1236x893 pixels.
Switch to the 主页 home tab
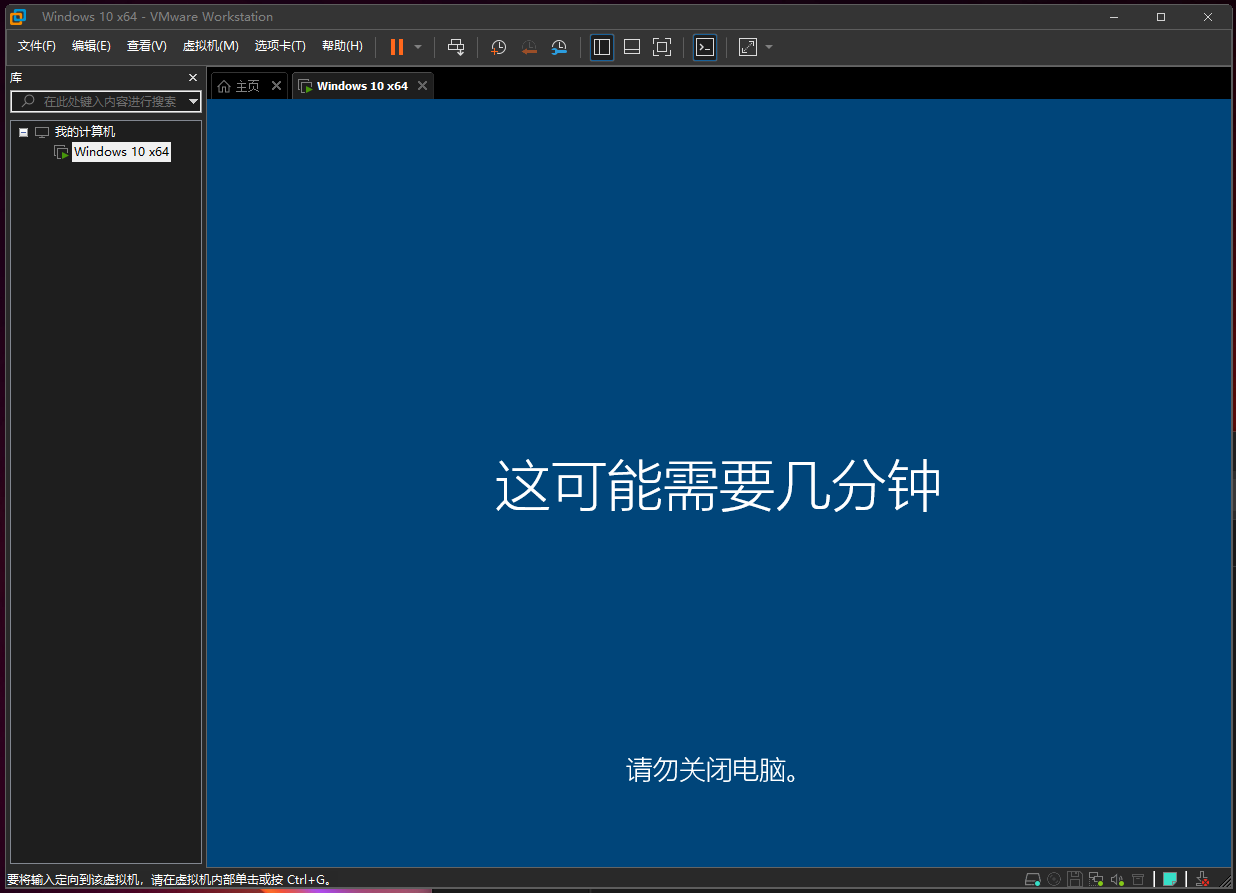point(239,86)
